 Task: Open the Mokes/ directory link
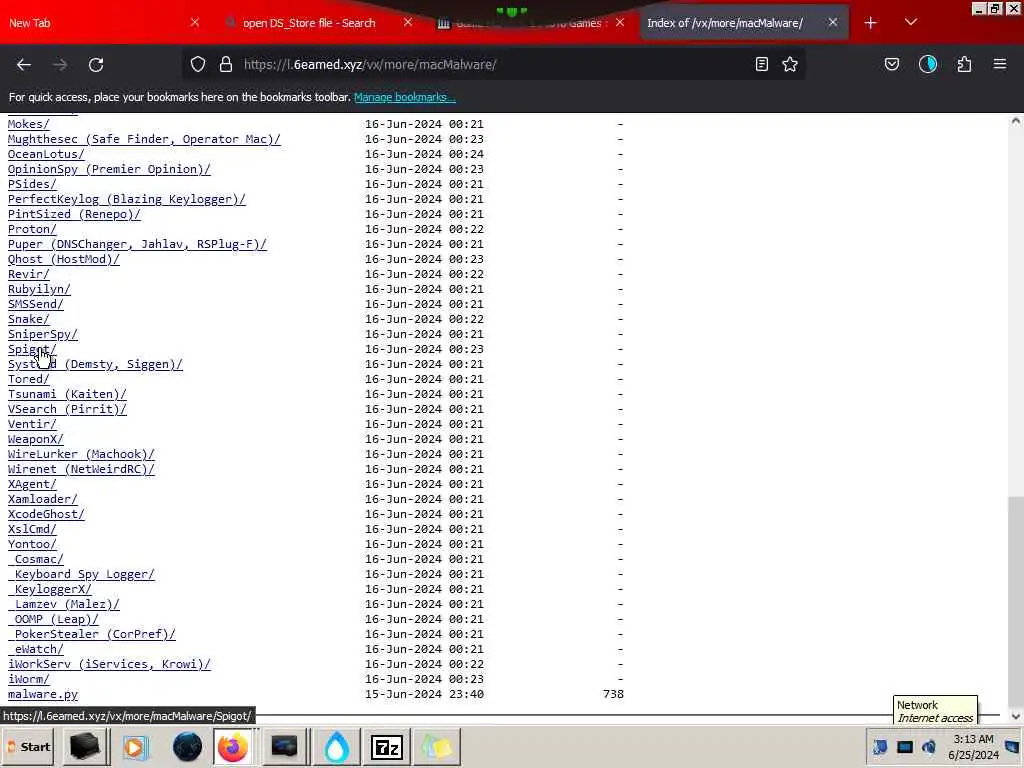click(x=28, y=124)
